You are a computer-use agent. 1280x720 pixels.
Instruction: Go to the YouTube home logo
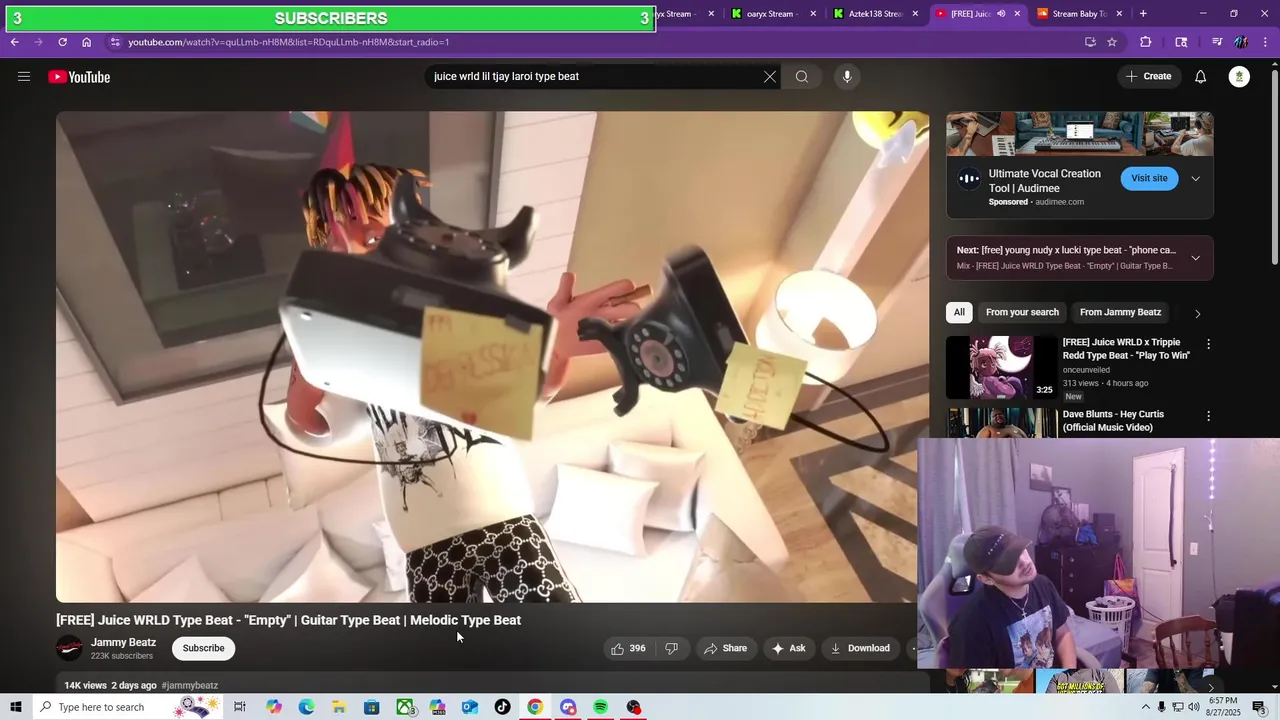click(79, 77)
